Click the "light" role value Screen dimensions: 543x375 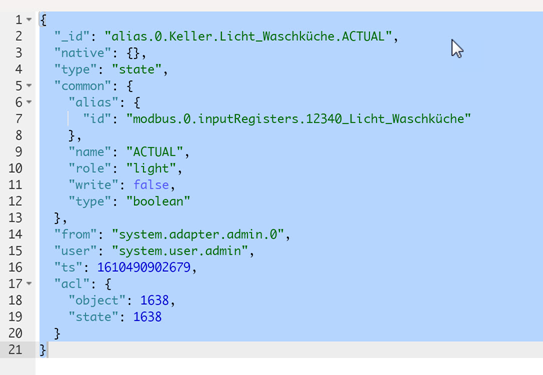click(x=151, y=169)
